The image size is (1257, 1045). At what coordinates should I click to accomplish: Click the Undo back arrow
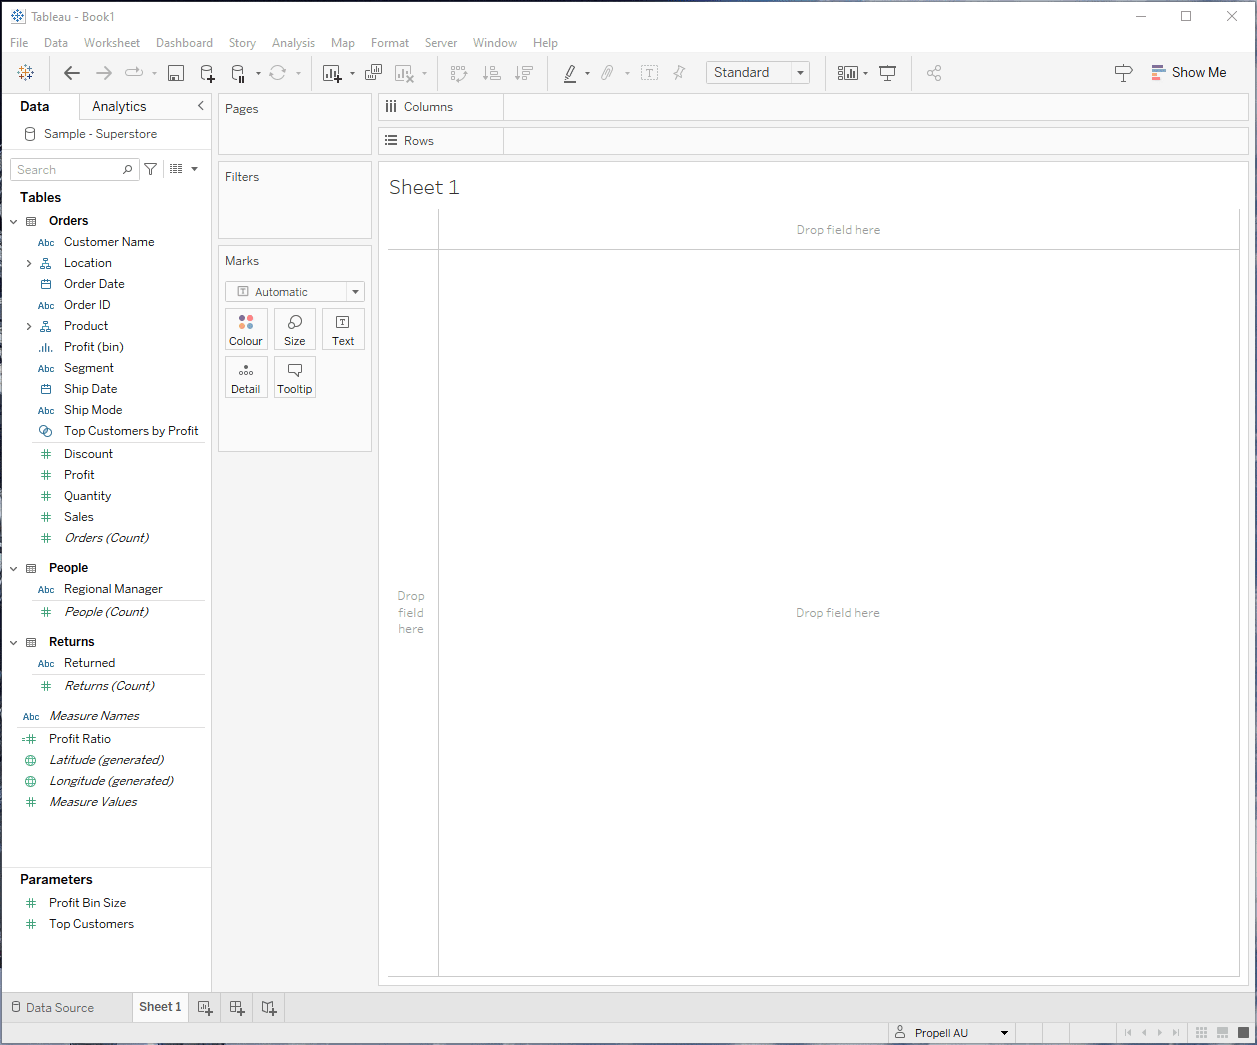coord(72,73)
